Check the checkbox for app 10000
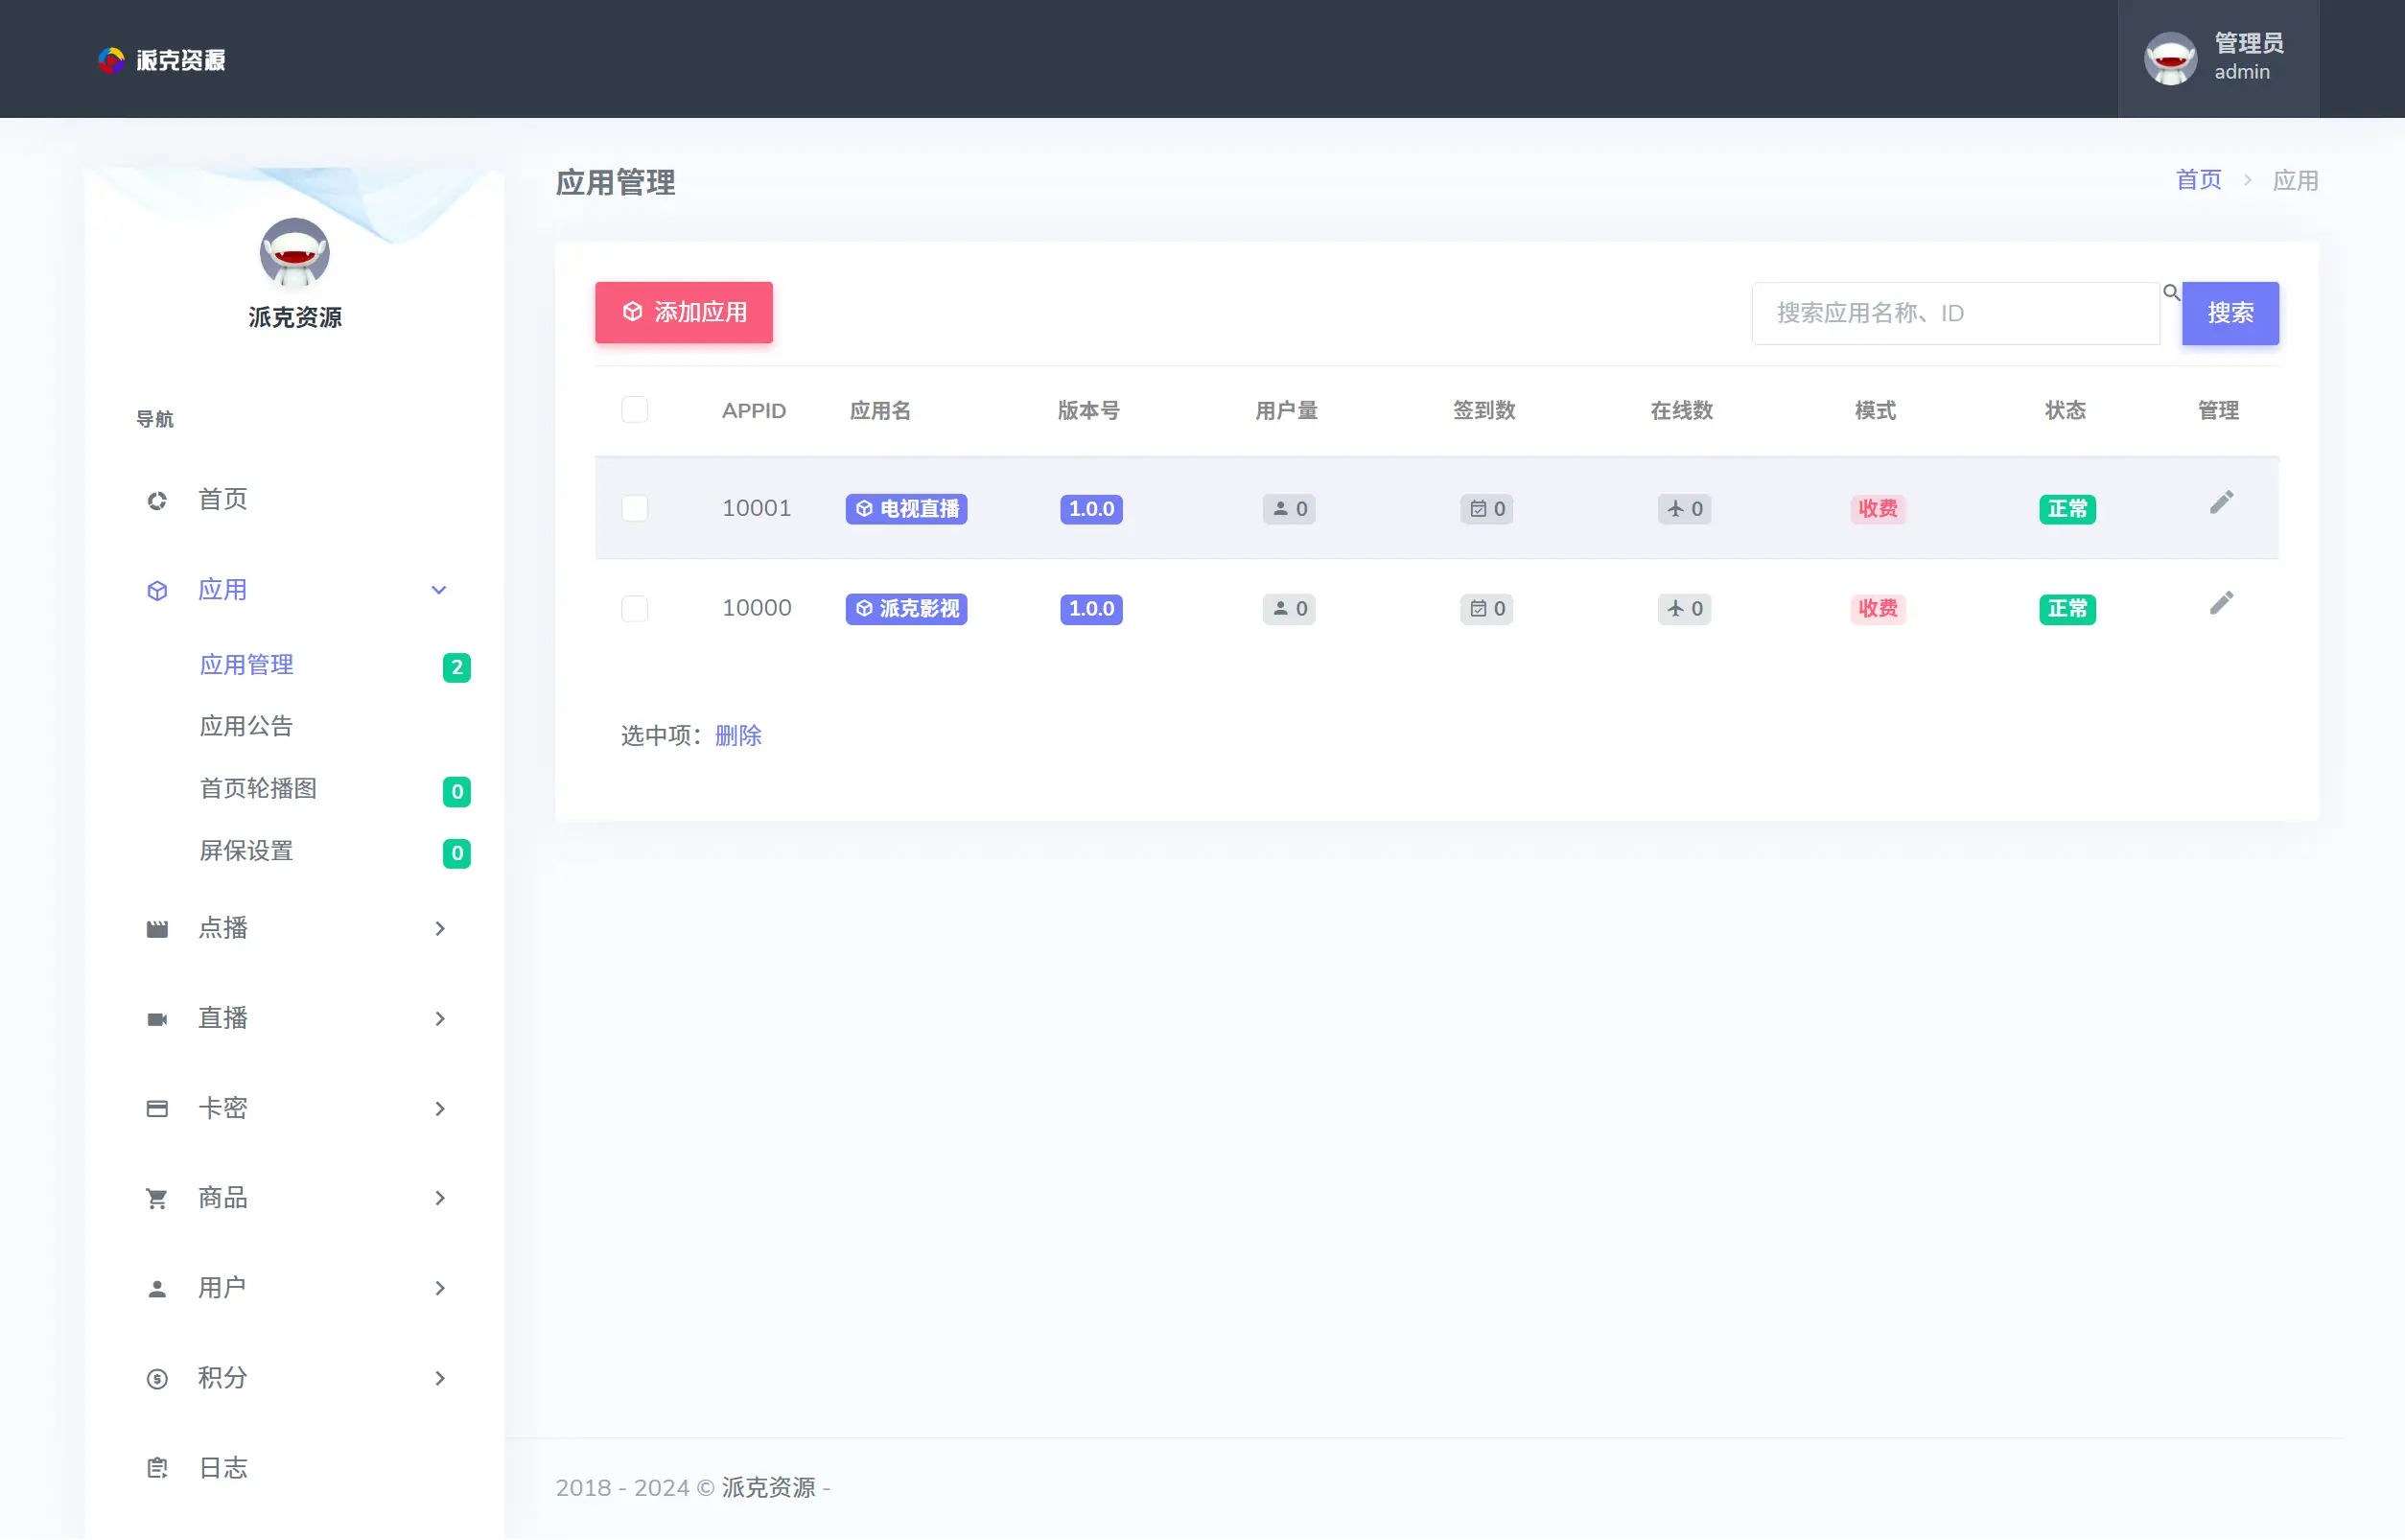Viewport: 2405px width, 1540px height. pos(634,608)
